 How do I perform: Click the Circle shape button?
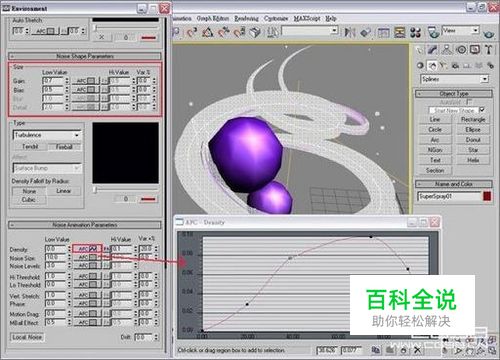pos(435,129)
